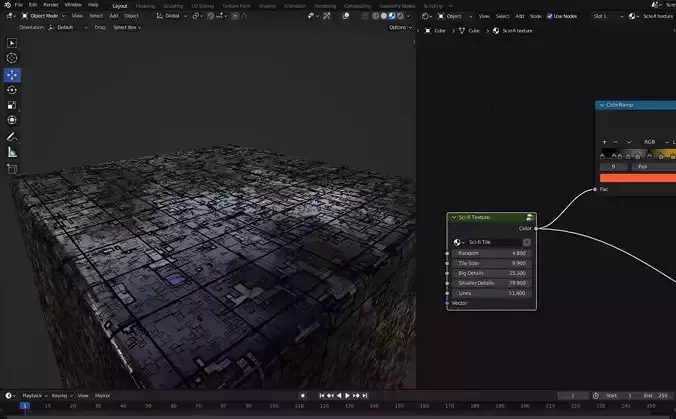Jump to timeline end
This screenshot has height=419, width=676.
365,395
